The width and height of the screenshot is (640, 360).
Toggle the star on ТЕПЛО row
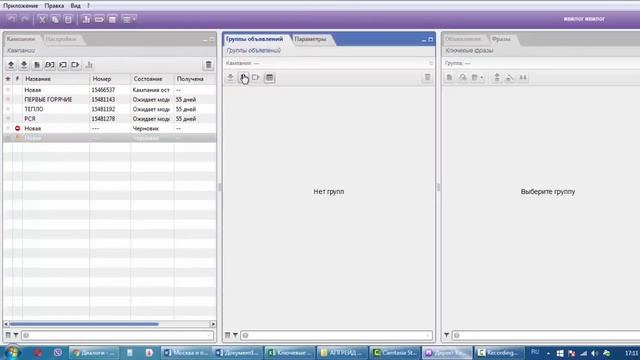coord(8,109)
